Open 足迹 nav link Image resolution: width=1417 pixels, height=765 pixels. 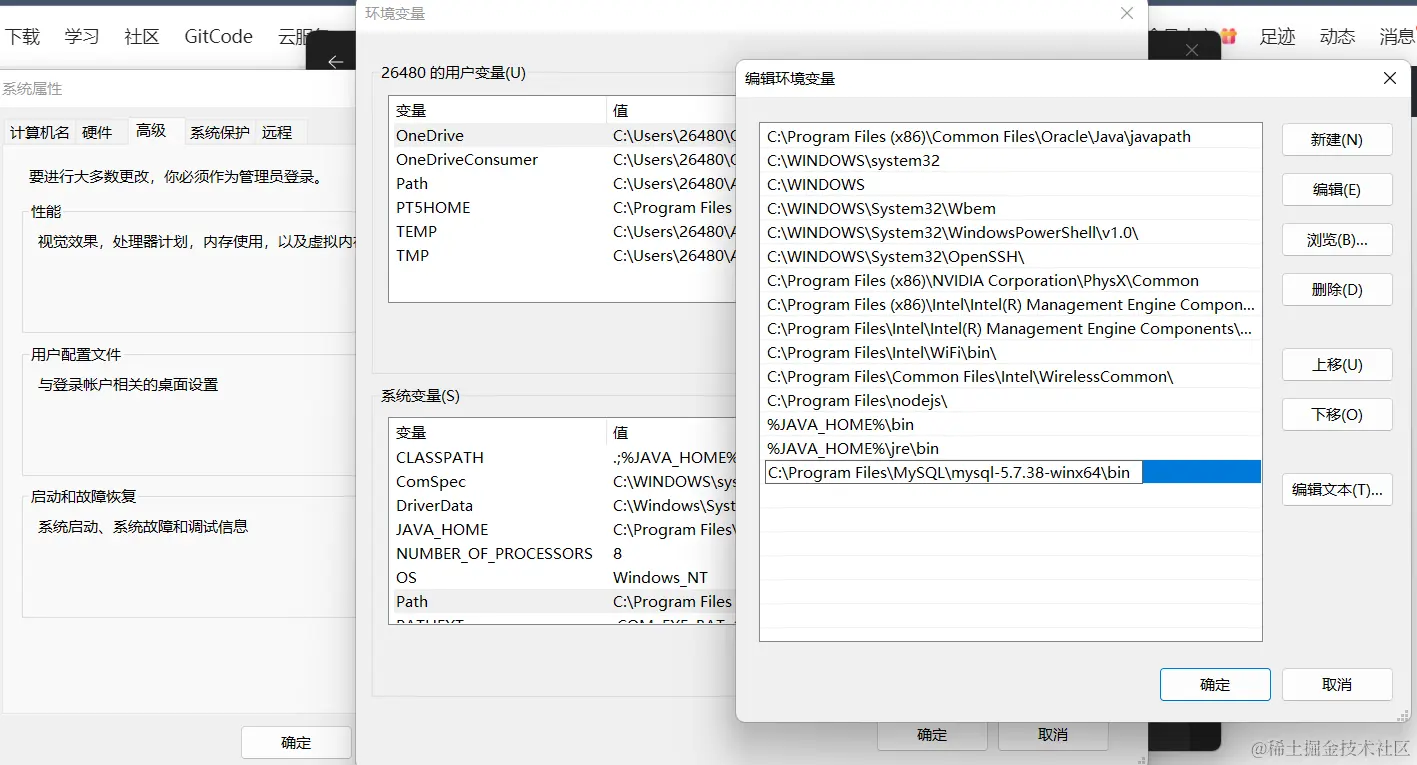(1277, 37)
